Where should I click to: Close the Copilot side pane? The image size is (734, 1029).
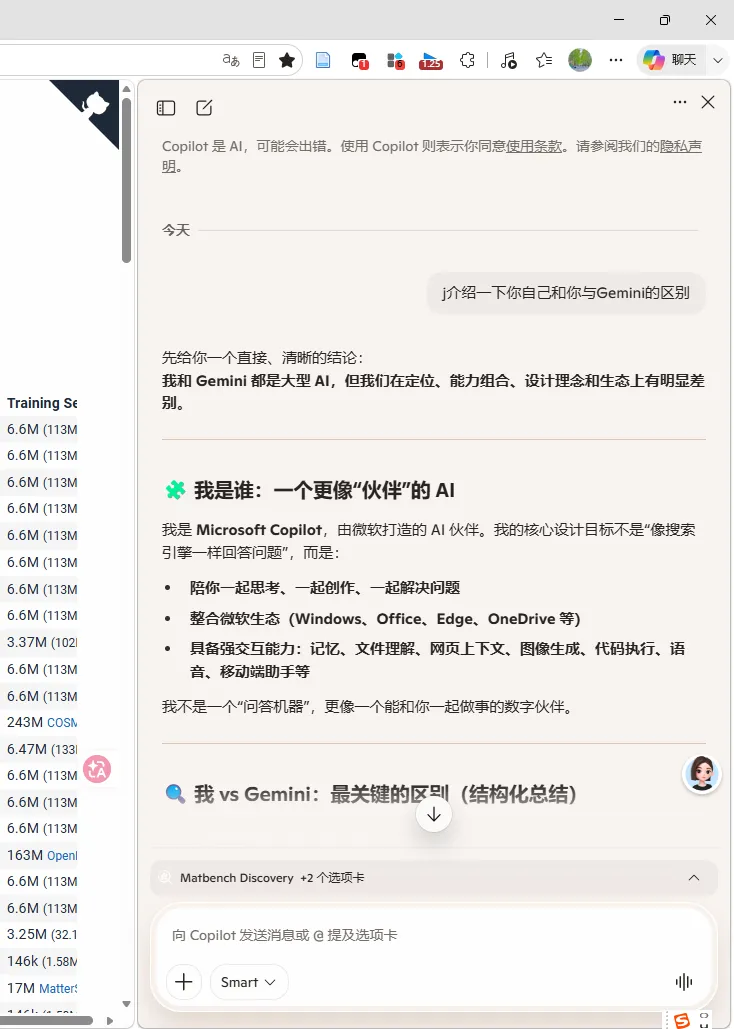tap(708, 102)
